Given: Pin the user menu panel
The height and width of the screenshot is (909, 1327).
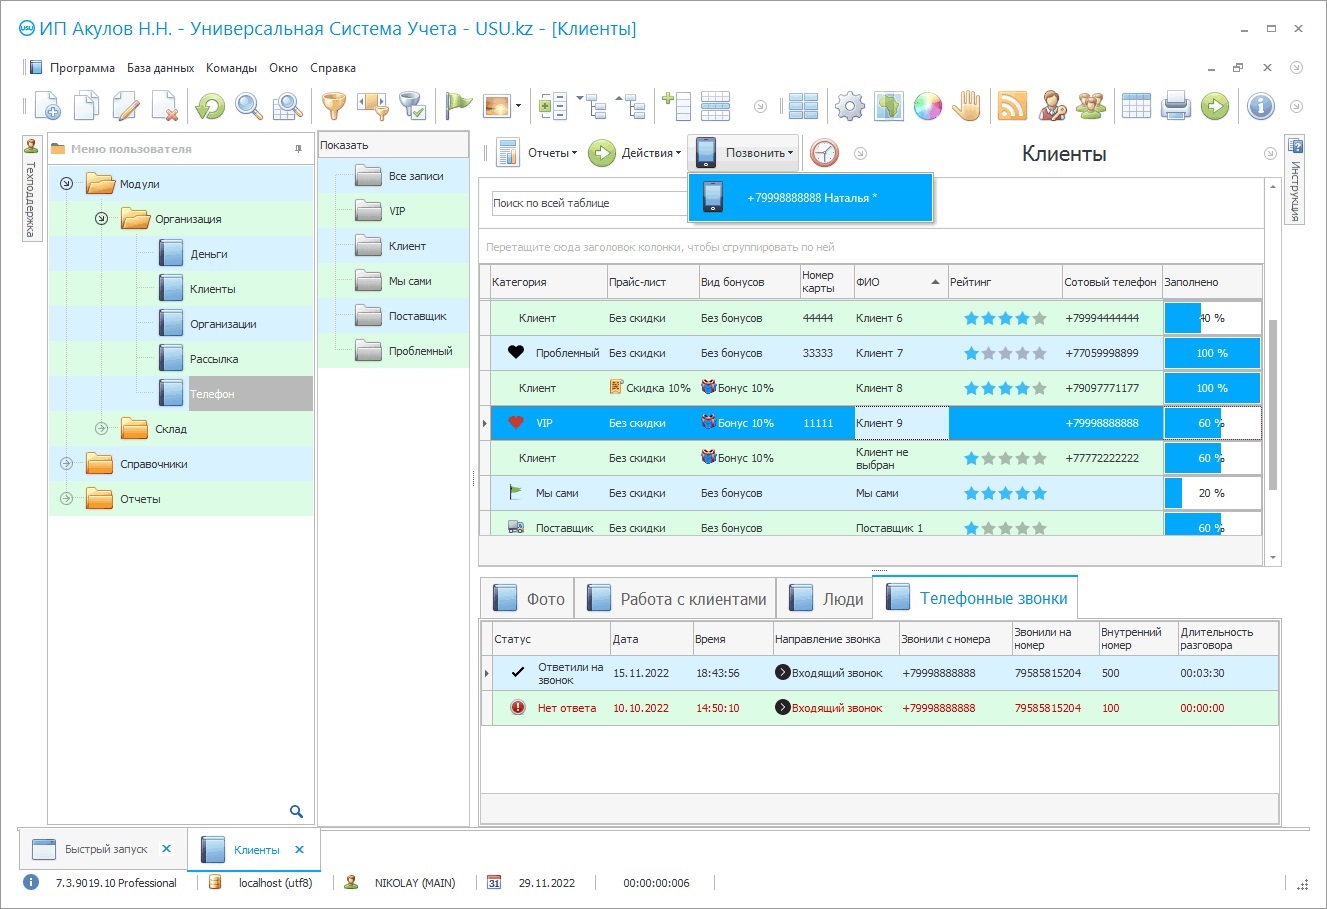Looking at the screenshot, I should tap(298, 149).
